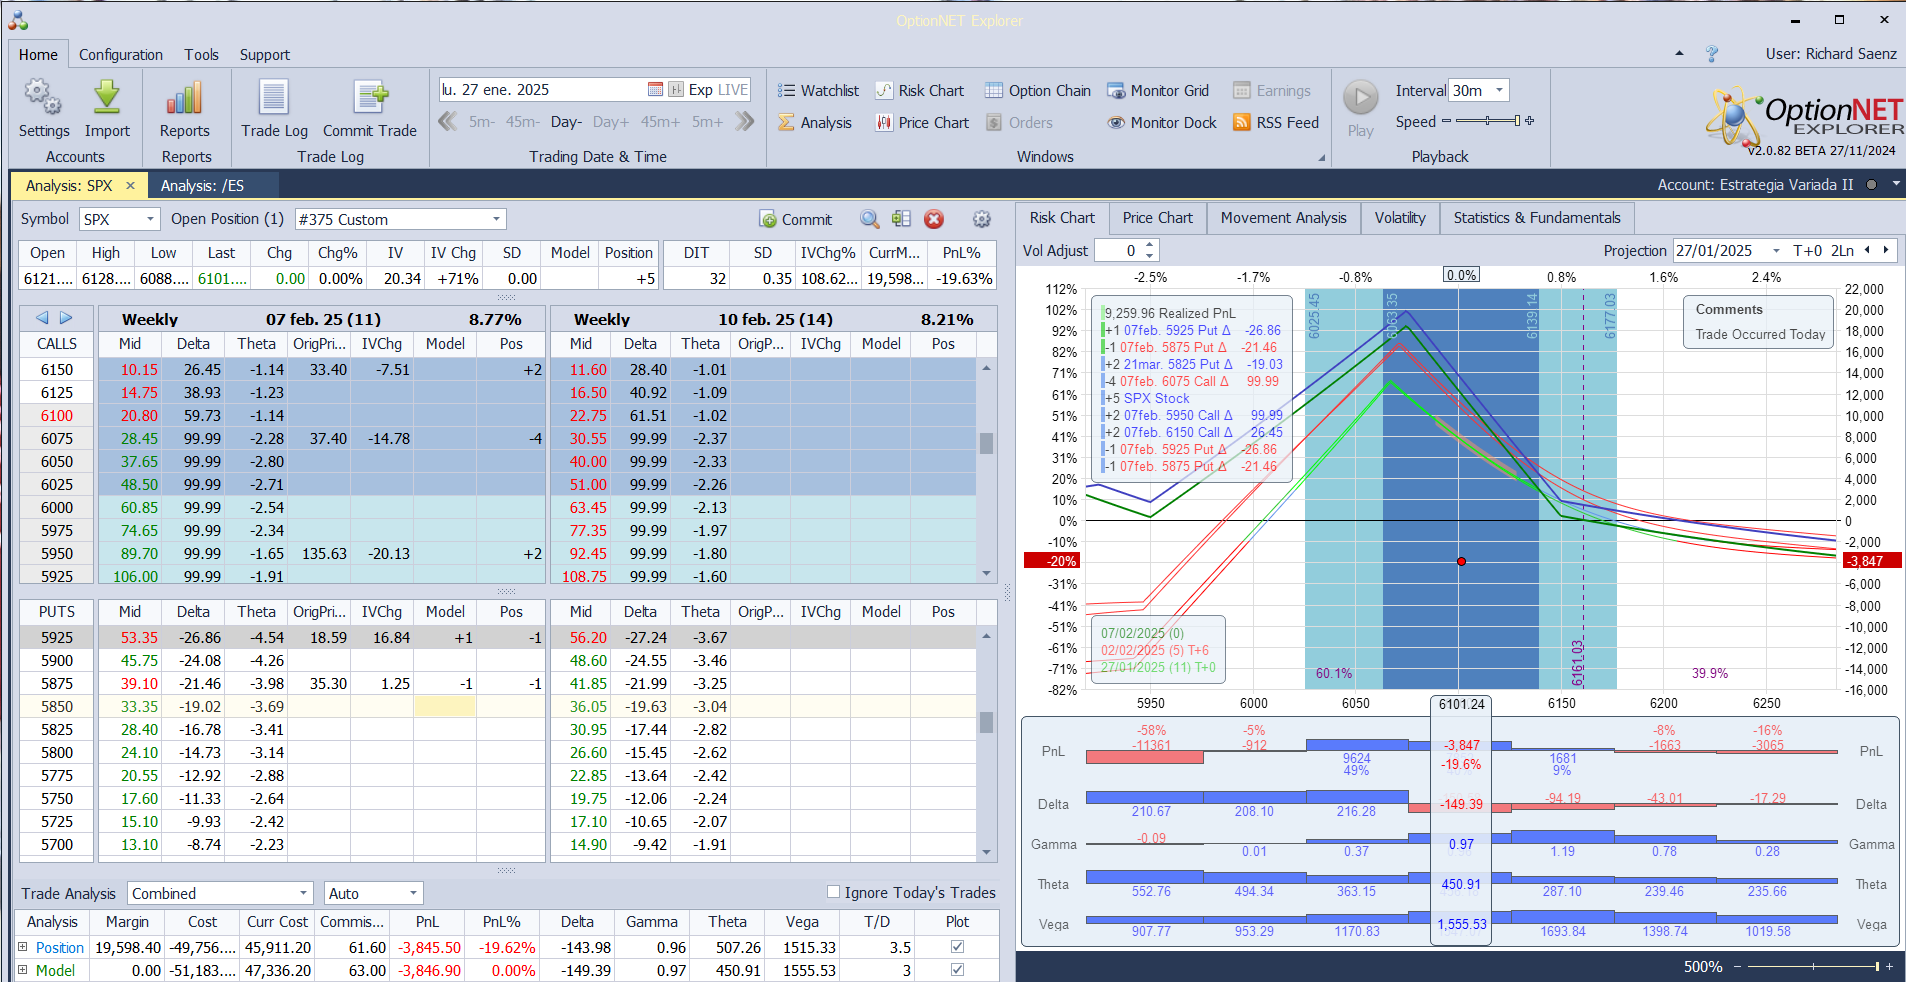This screenshot has width=1906, height=982.
Task: Click the 2Ln projection lines label
Action: tap(1842, 251)
